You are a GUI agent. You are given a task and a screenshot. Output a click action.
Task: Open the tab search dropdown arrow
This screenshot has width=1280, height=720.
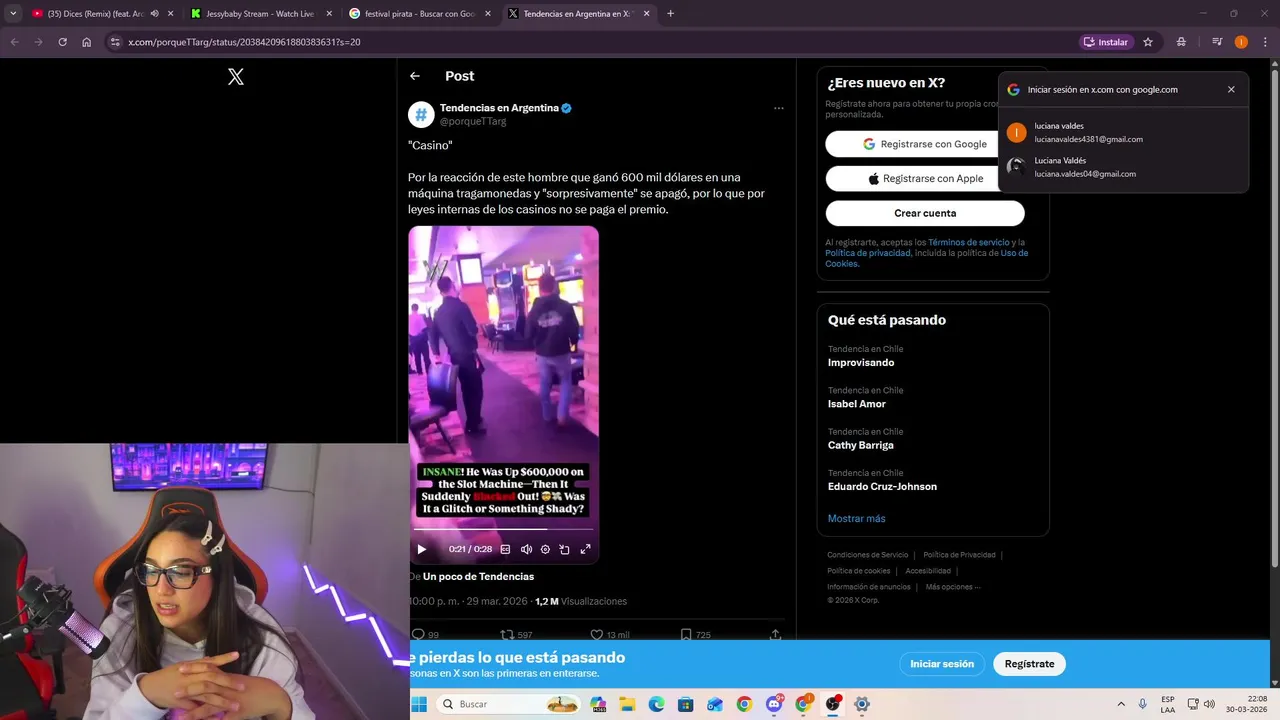pyautogui.click(x=13, y=14)
